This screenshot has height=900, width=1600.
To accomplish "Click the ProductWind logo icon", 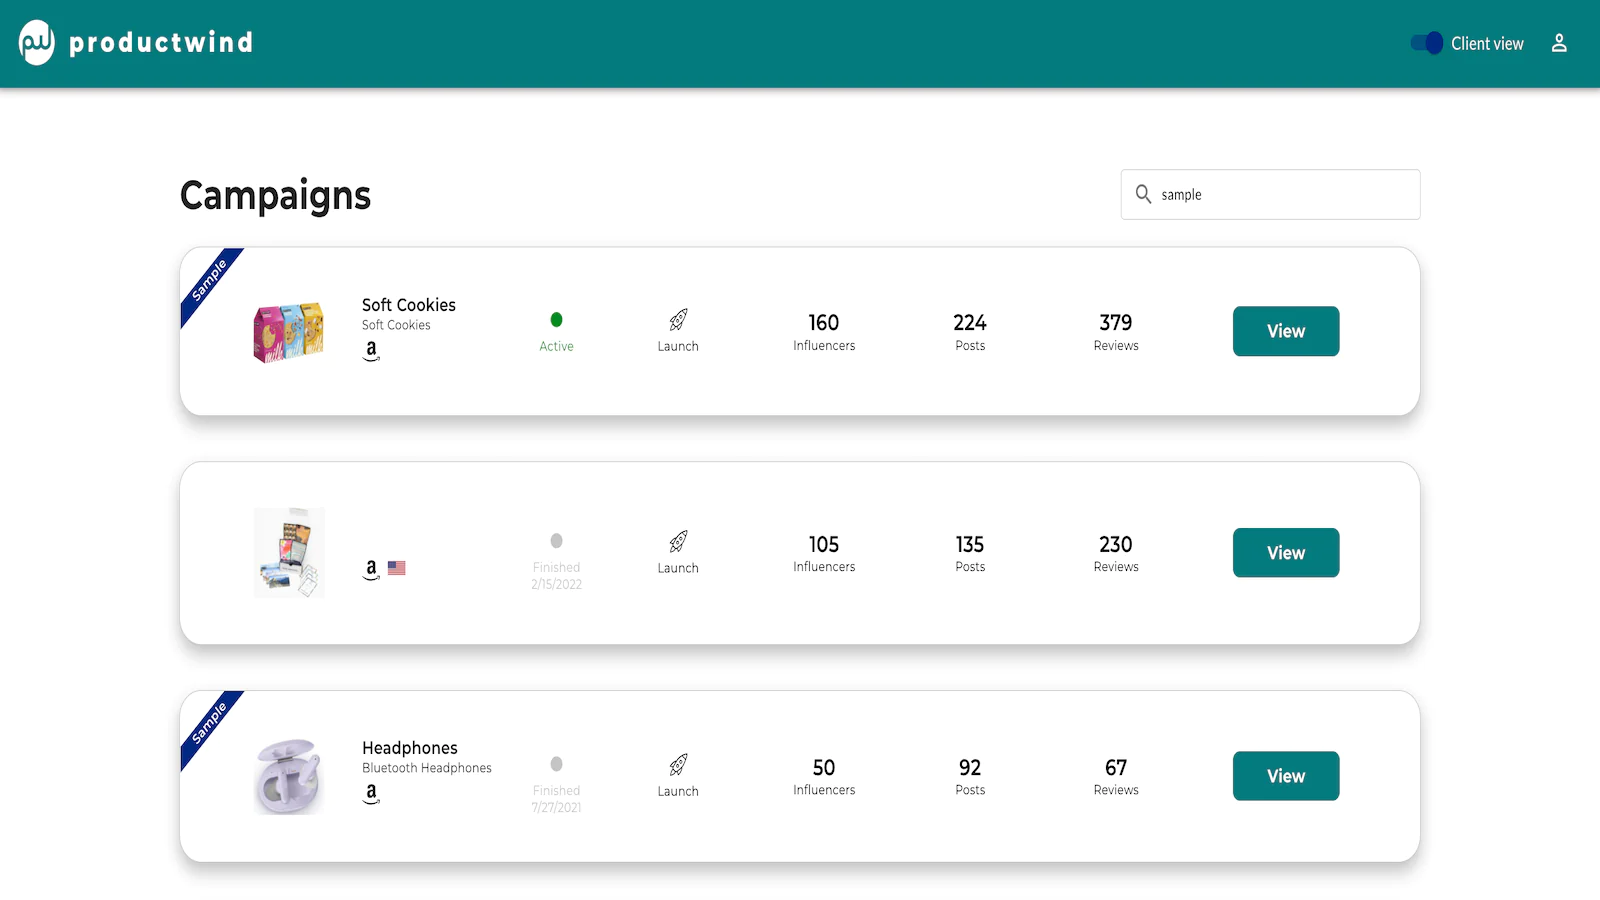I will click(x=37, y=42).
